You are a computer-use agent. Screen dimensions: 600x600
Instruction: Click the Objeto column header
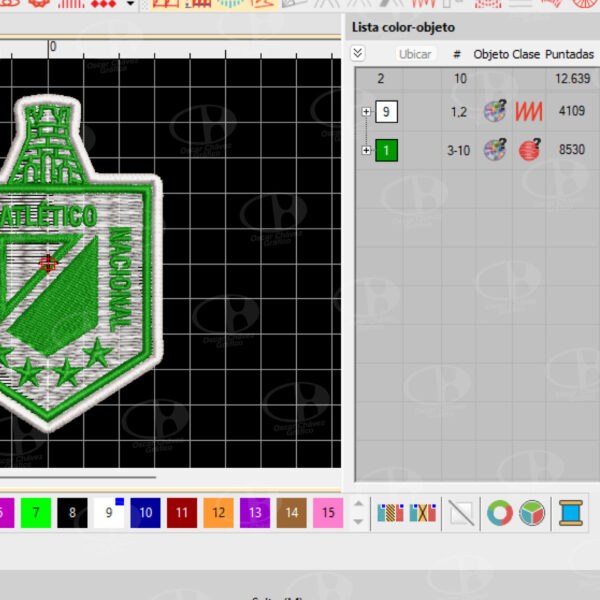click(491, 54)
